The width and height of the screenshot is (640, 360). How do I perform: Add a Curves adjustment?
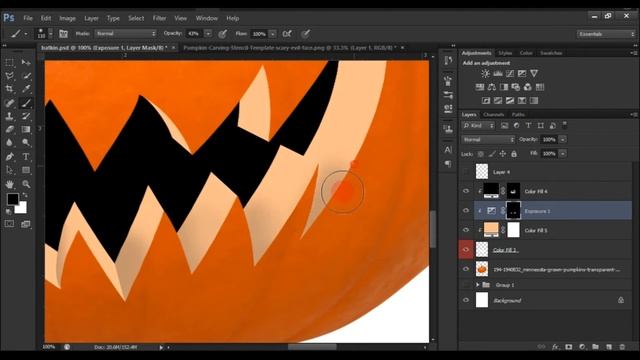510,73
